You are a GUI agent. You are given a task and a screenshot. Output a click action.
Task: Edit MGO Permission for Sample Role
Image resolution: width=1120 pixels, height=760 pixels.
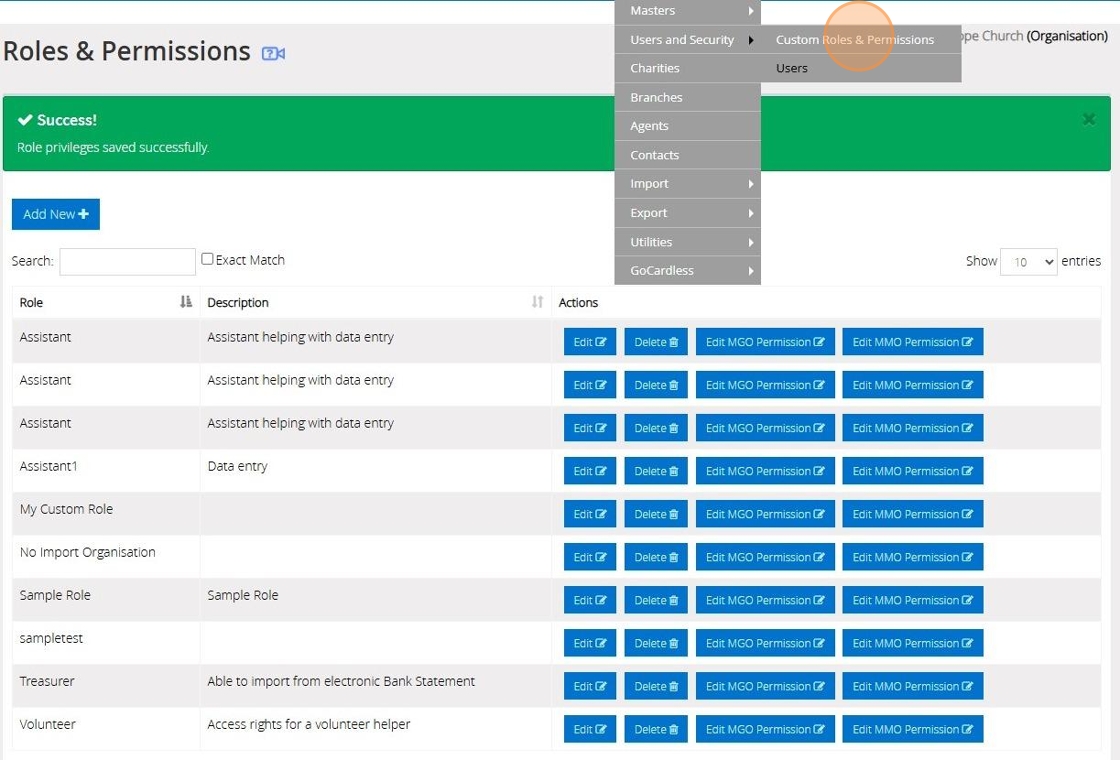(765, 600)
